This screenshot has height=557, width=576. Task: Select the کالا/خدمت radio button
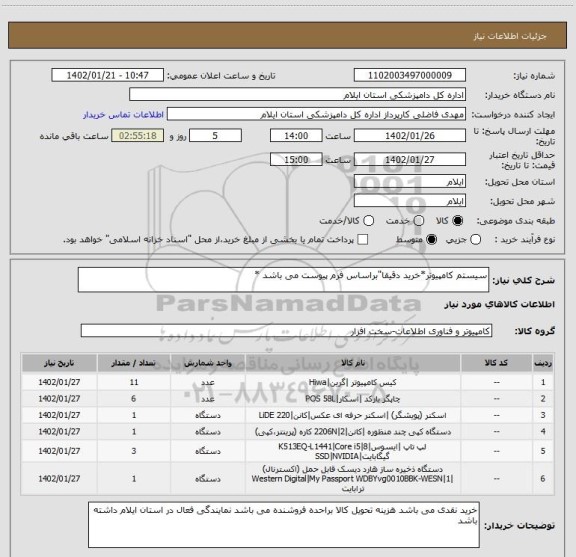point(368,221)
